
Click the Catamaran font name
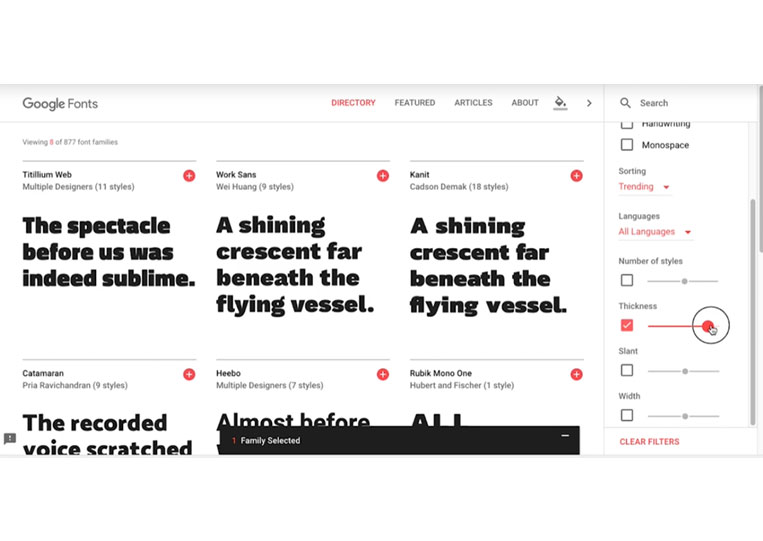point(43,373)
